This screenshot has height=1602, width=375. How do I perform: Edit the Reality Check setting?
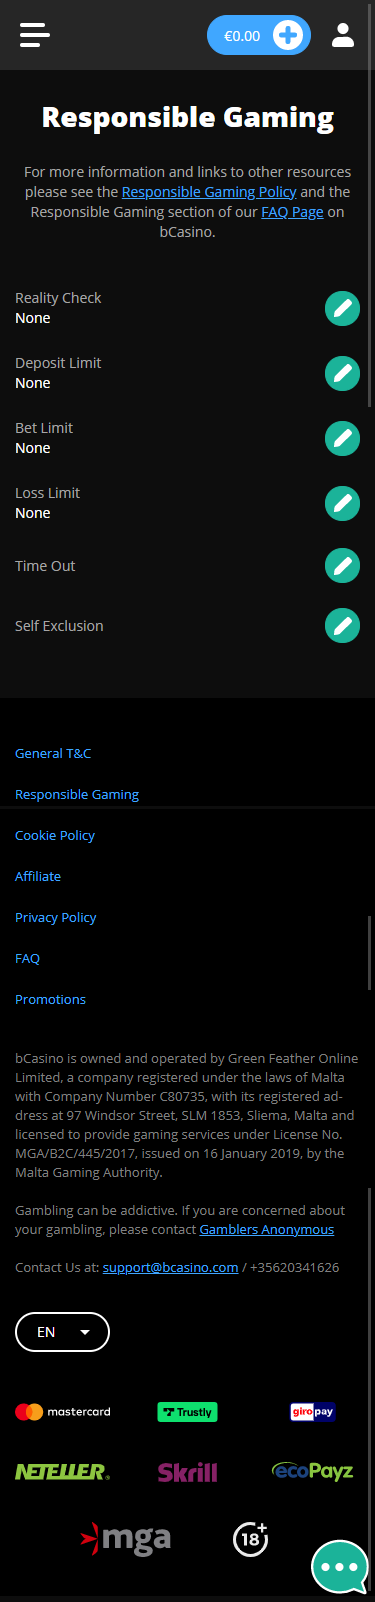pos(342,308)
